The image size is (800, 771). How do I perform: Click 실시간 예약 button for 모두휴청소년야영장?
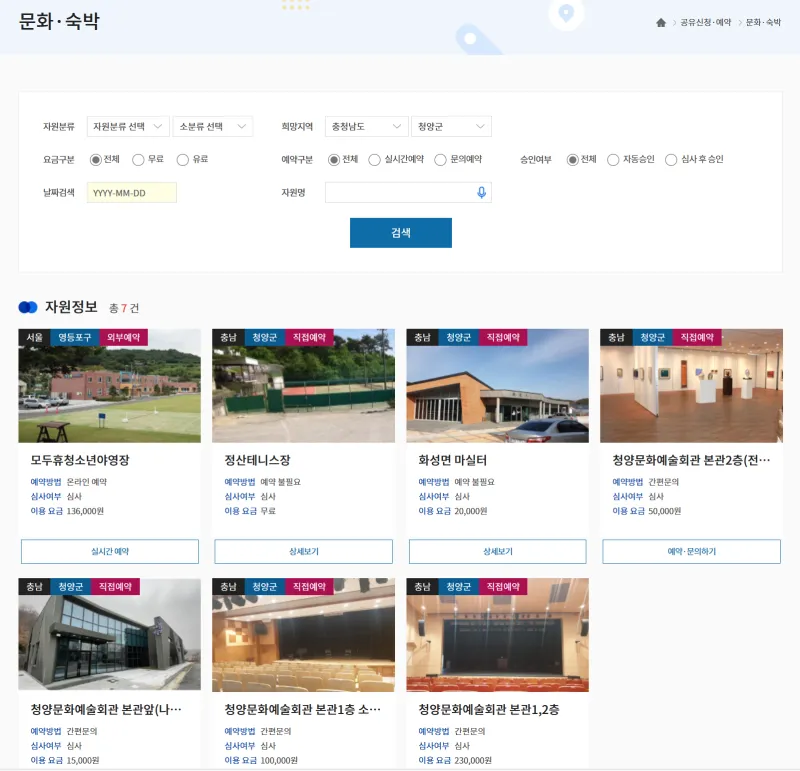pos(110,552)
